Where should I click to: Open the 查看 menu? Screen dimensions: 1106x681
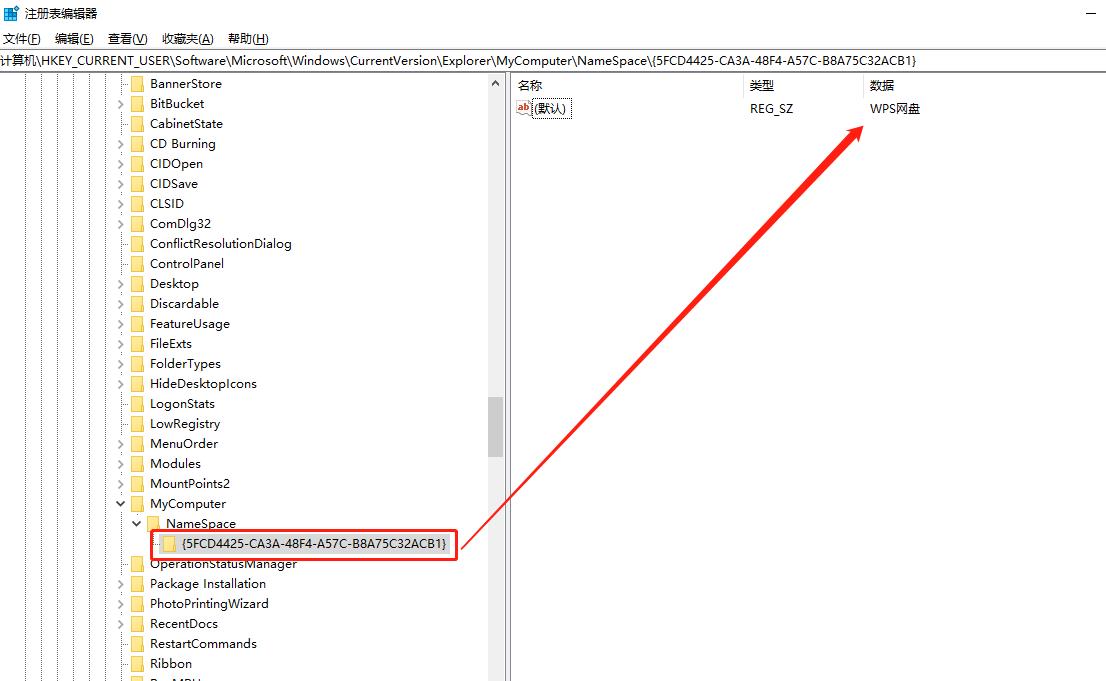coord(125,38)
